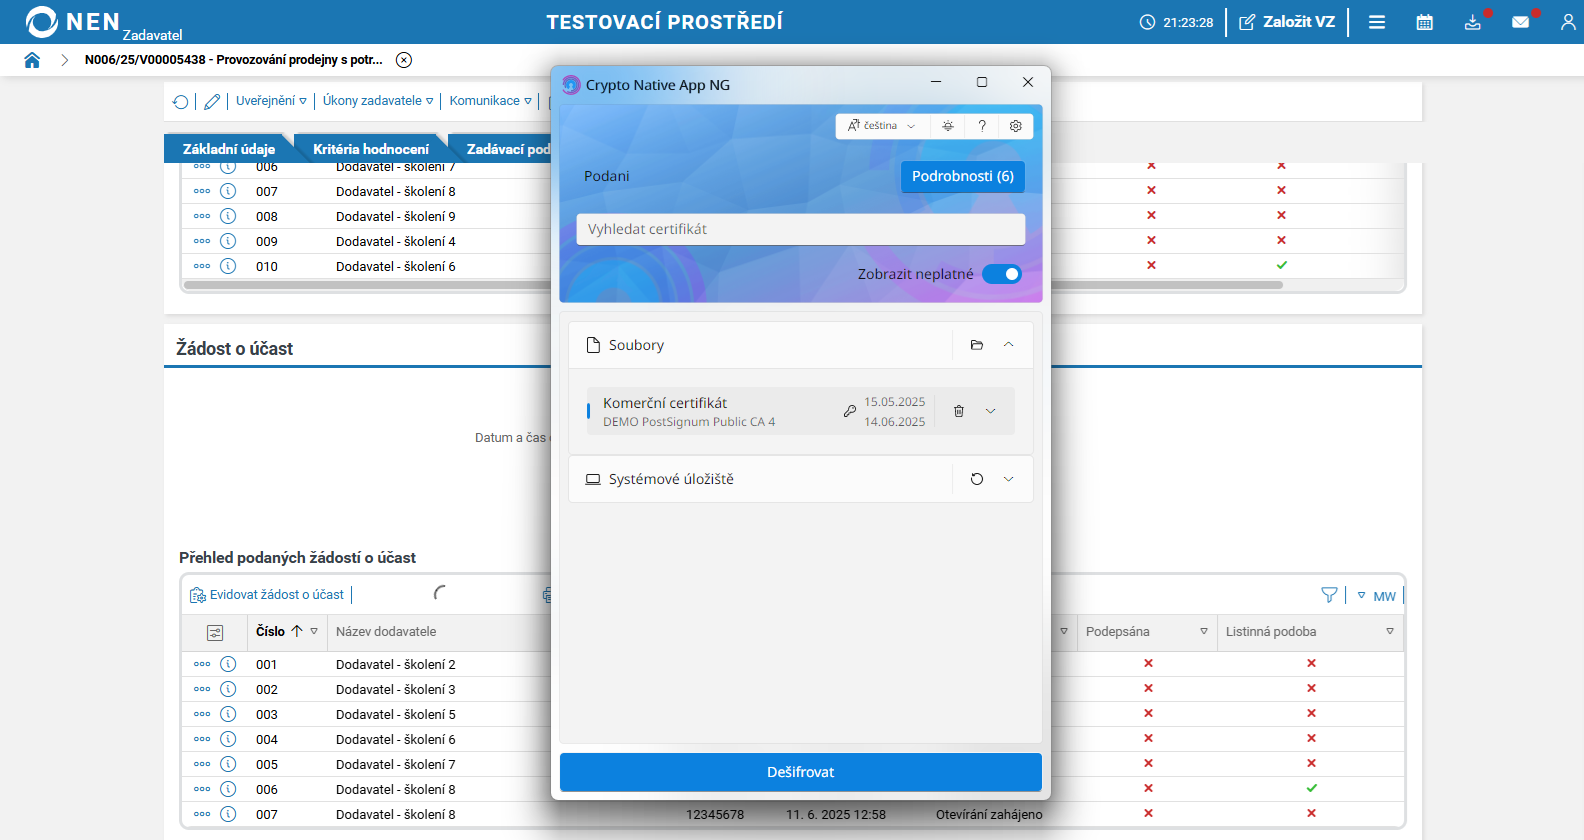Switch to the Základní údaje tab
Screen dimensions: 1584x840
pos(229,149)
